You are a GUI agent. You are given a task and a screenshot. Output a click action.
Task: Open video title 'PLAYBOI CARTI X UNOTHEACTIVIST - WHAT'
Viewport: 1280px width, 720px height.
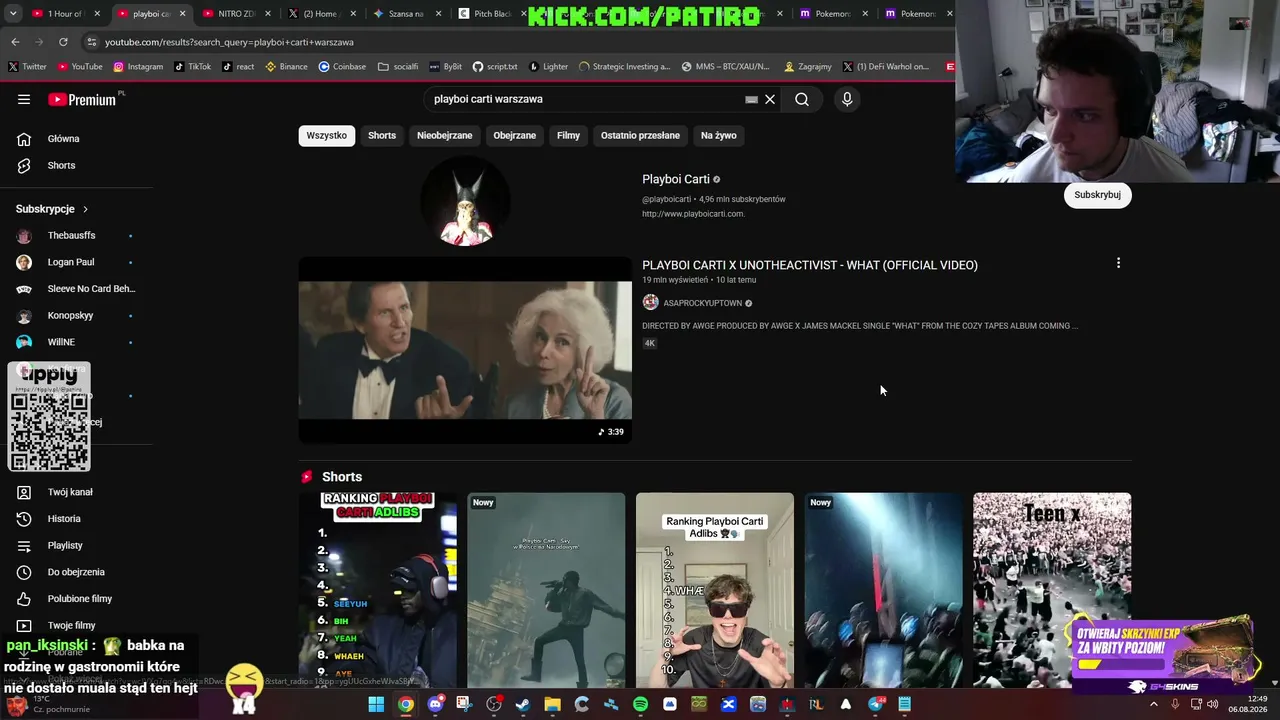click(810, 265)
